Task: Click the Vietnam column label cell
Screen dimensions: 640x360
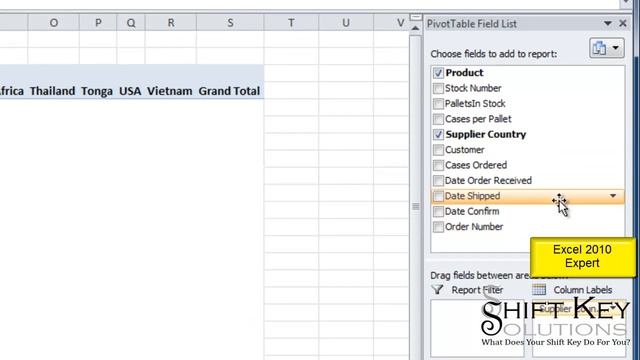Action: pyautogui.click(x=170, y=91)
